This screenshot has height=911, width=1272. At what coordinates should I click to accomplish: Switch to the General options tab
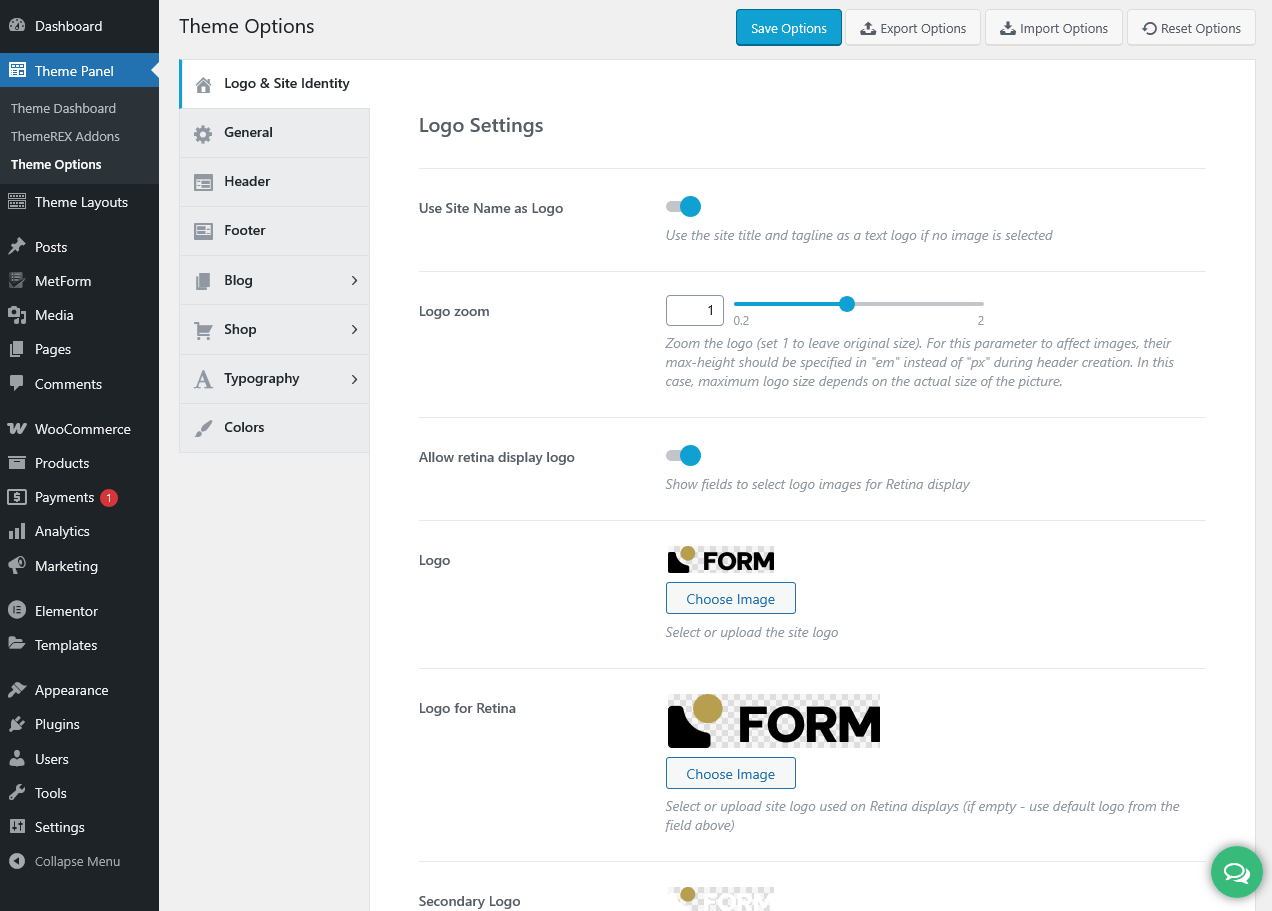click(248, 133)
